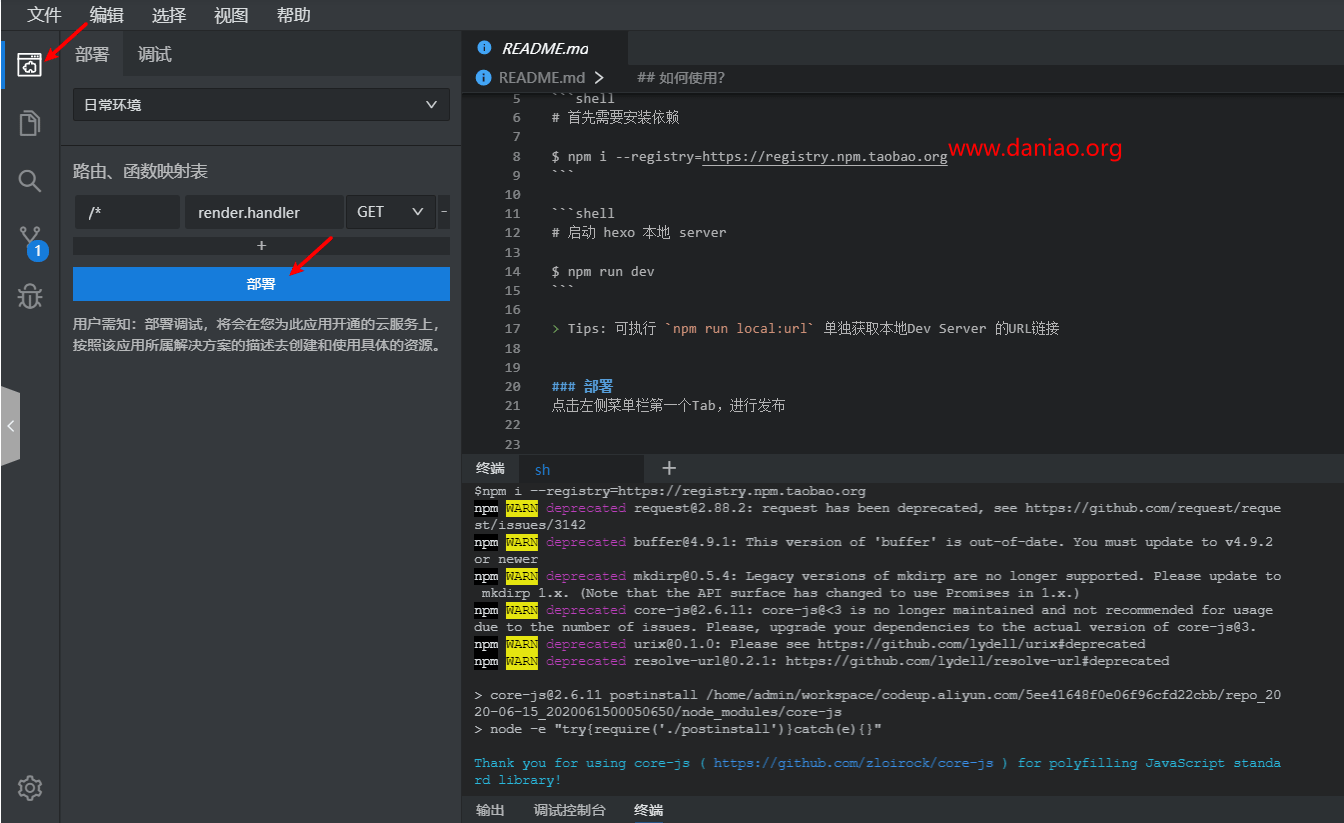Click the github.com/lydell/resolve-url#deprecated terminal link

click(977, 661)
